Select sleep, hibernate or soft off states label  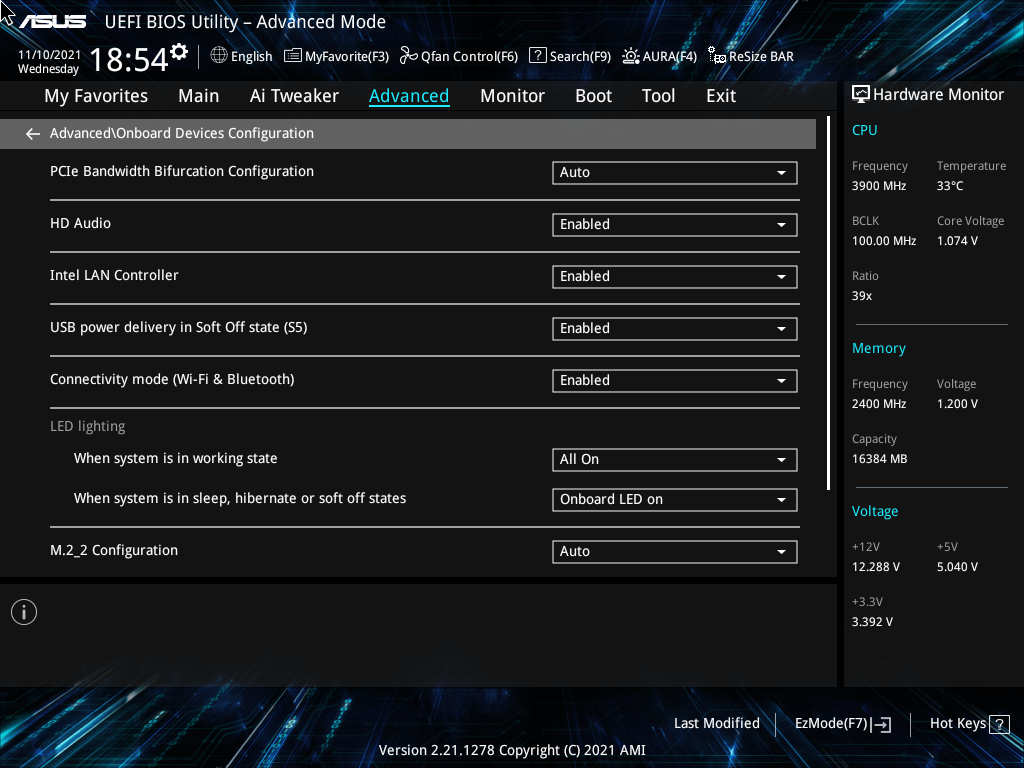(x=240, y=498)
